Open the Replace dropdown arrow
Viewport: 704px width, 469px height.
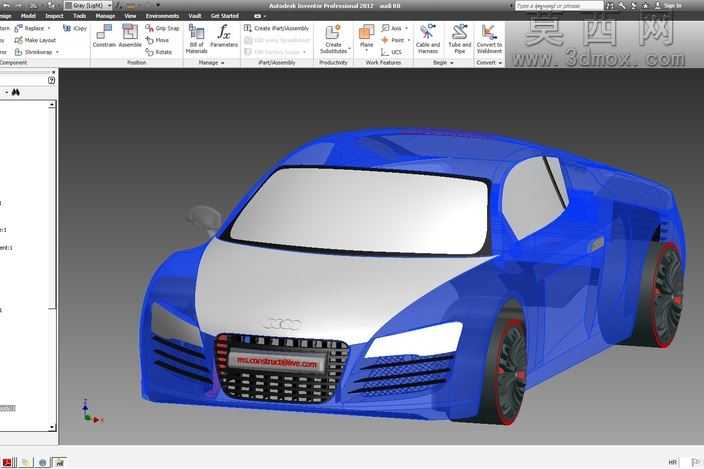coord(49,28)
